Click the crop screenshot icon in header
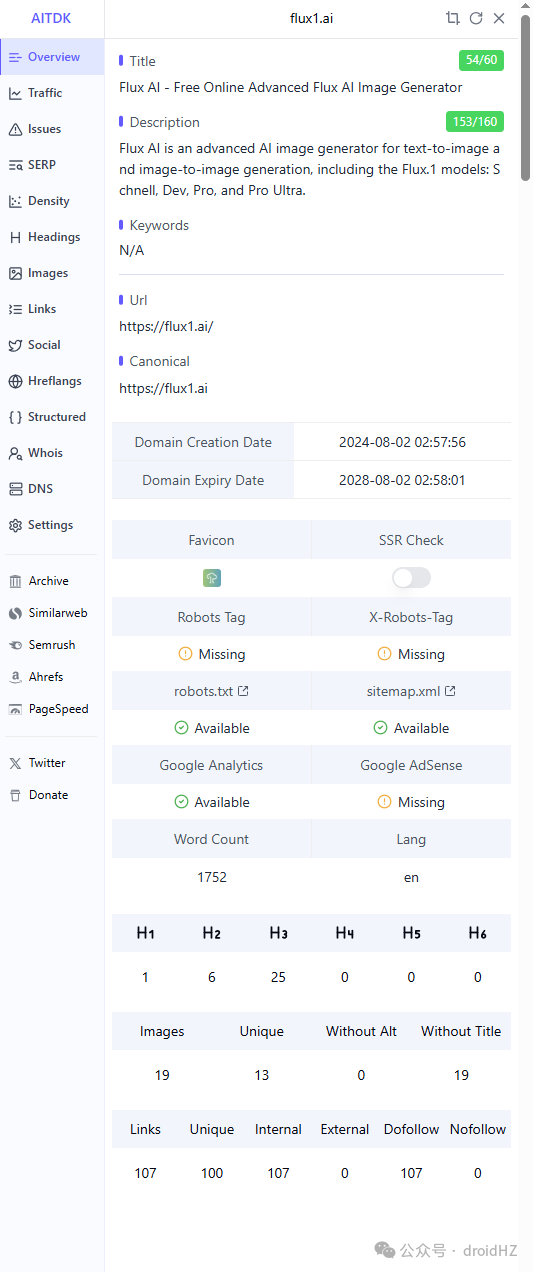 tap(453, 18)
